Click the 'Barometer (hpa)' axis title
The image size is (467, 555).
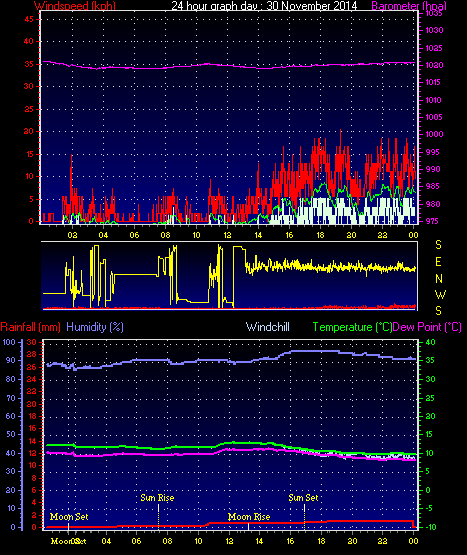point(409,6)
